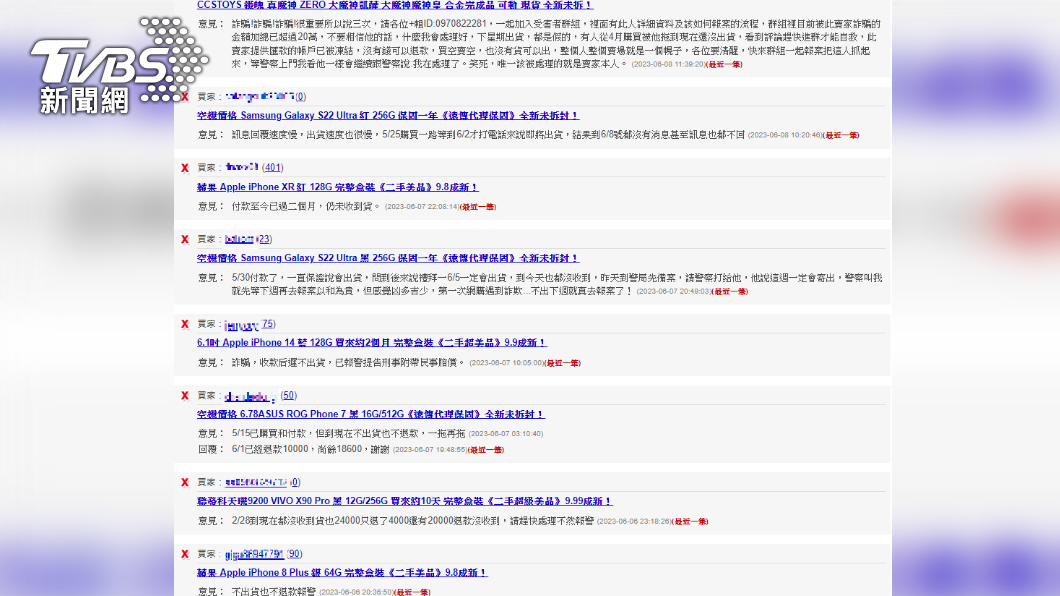The image size is (1060, 596).
Task: Click the red X icon beside the S22 Ultra 紅 review
Action: coord(185,97)
